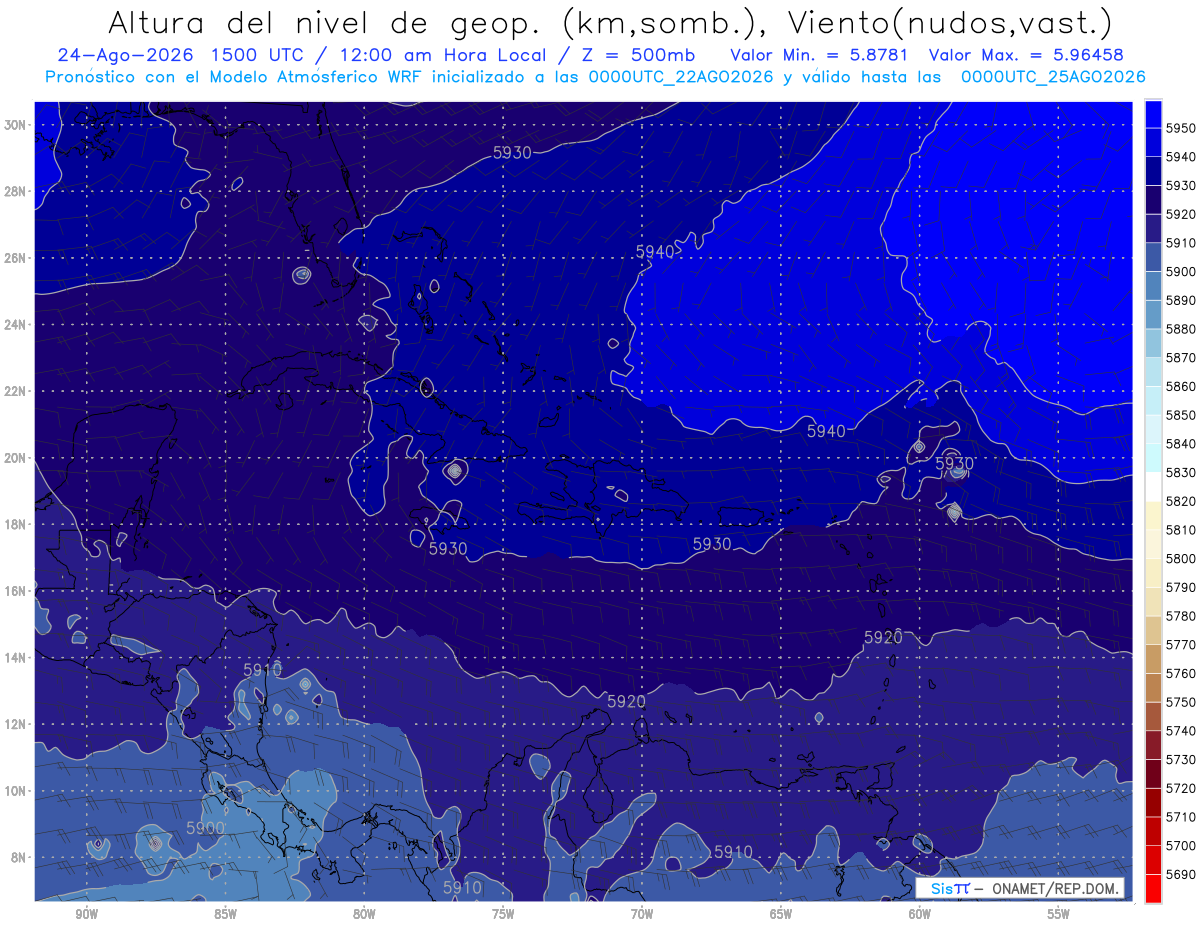1200x927 pixels.
Task: Click the topmost bright blue legend swatch above 5950
Action: tap(1153, 114)
